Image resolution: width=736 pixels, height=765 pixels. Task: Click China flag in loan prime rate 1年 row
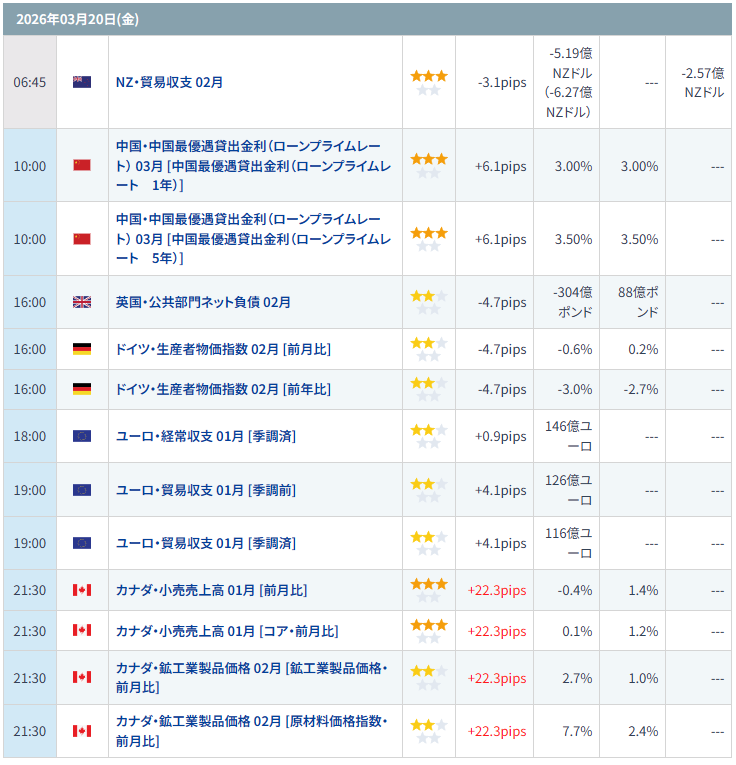tap(82, 165)
